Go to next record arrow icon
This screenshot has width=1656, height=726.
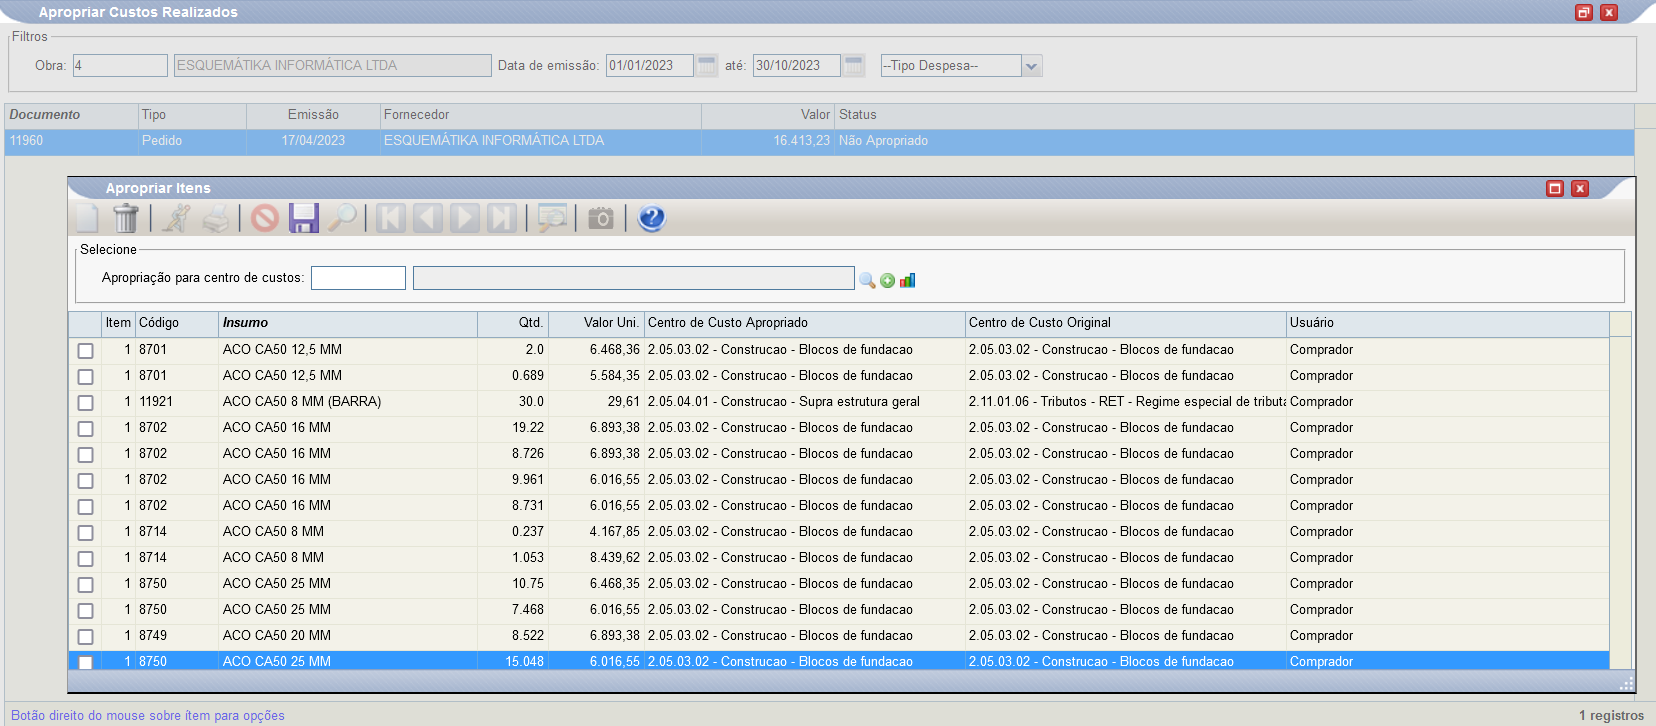click(465, 218)
